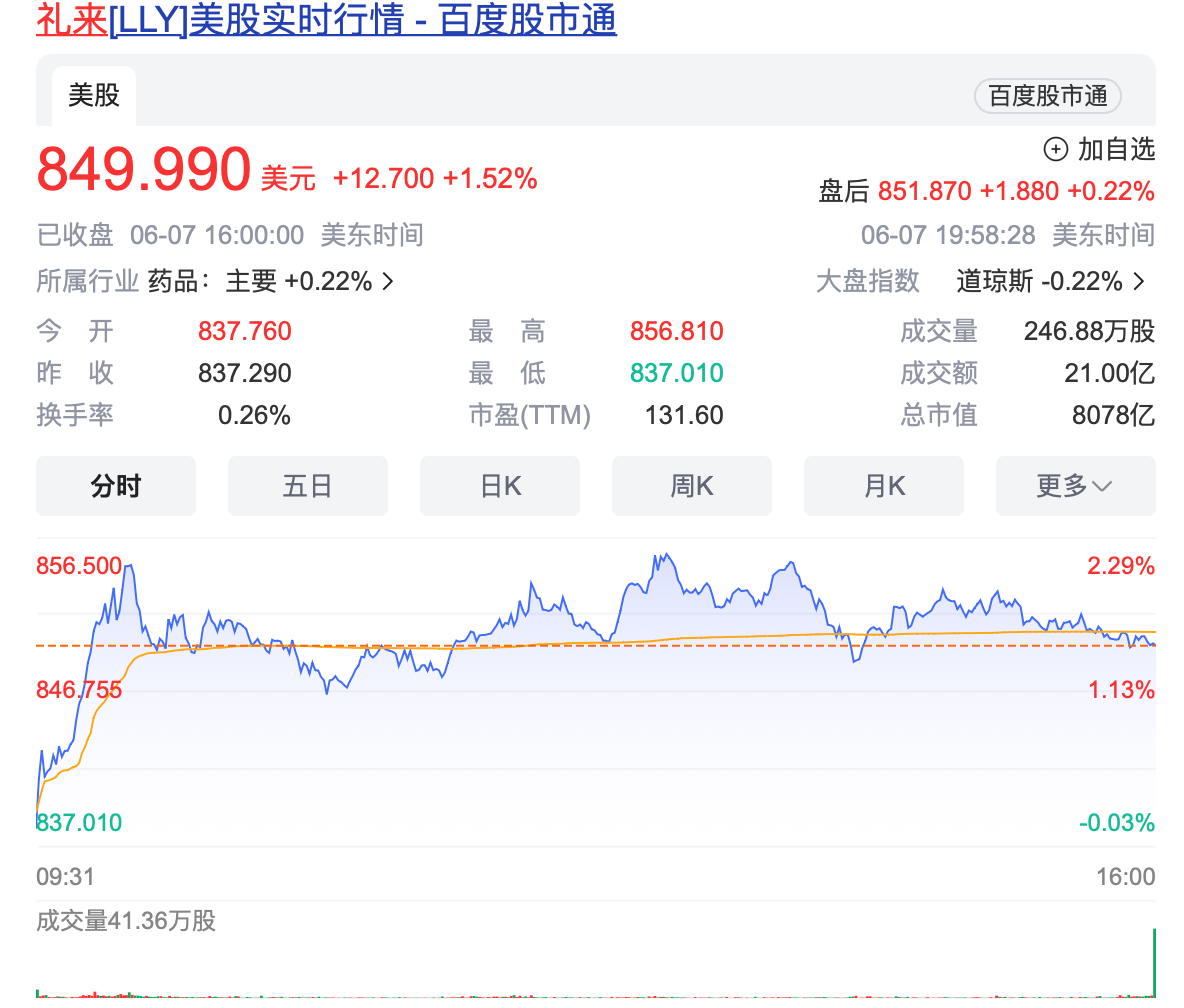Switch to the 分时 chart tab
Screen dimensions: 1184x1008
coord(116,486)
